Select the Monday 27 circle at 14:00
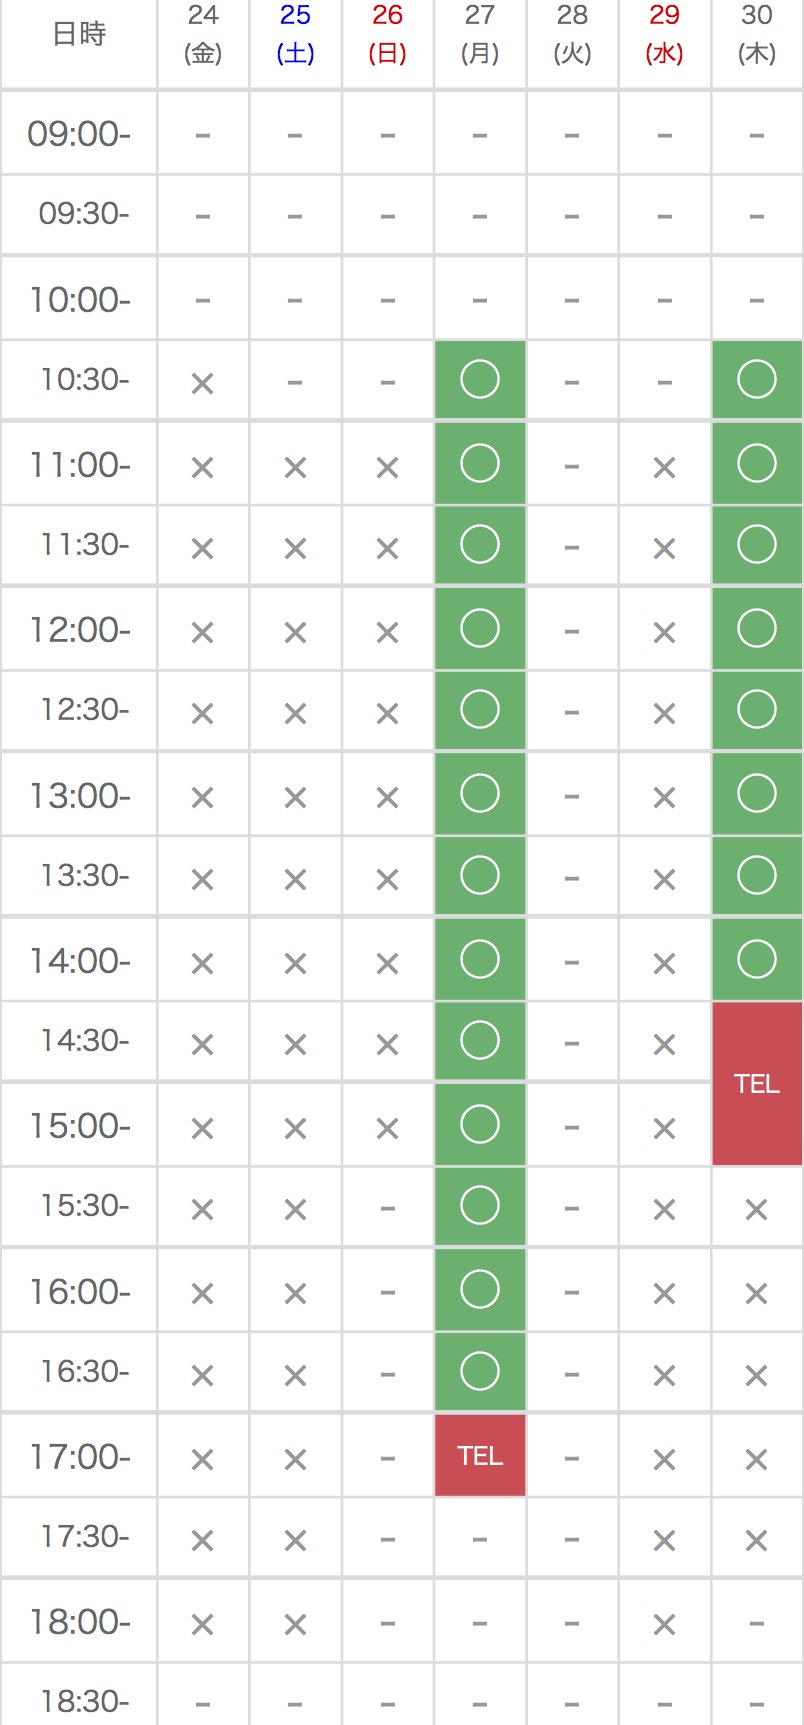The height and width of the screenshot is (1725, 804). point(480,960)
